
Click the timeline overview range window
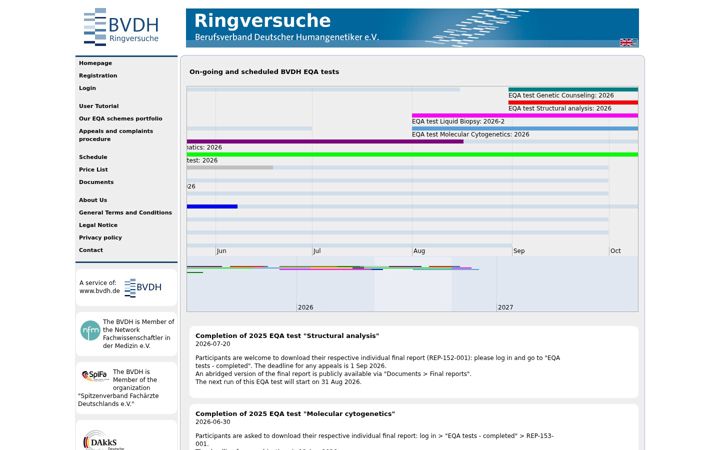point(413,284)
